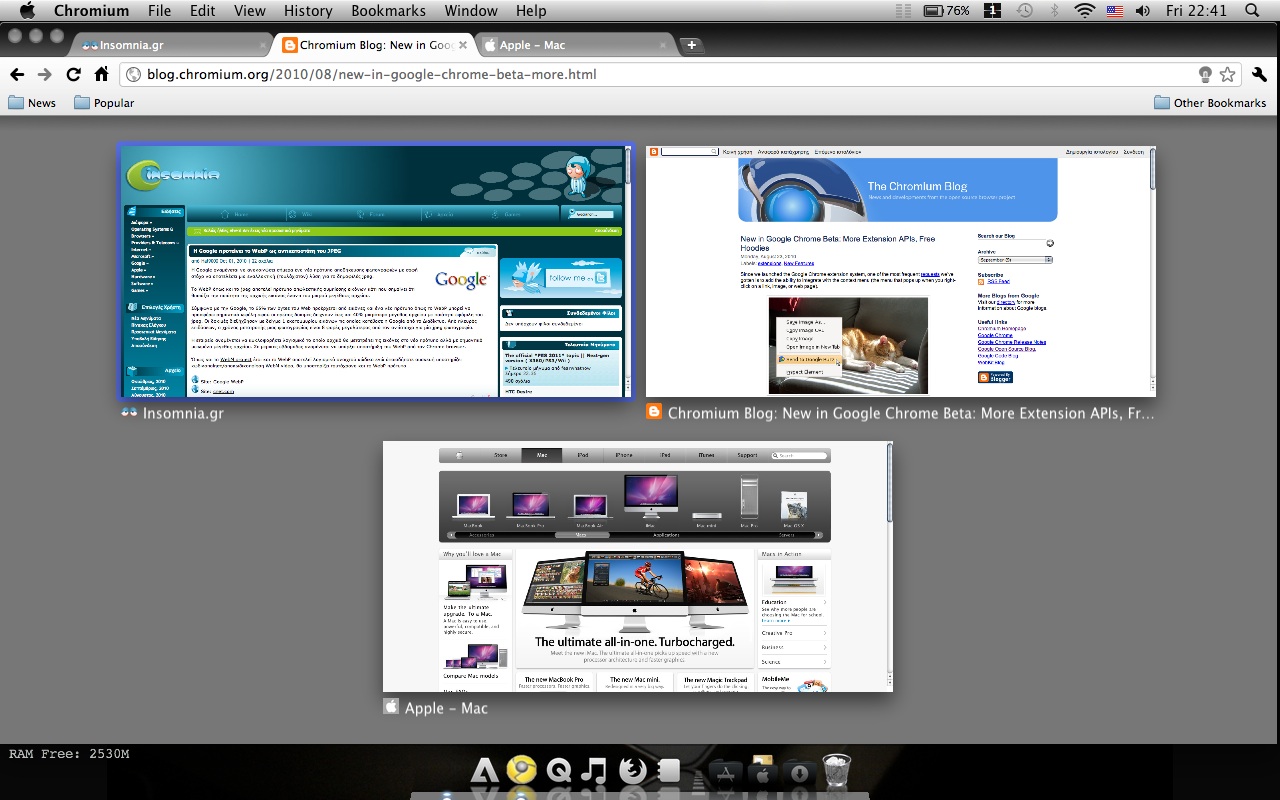Open the Help menu
Image resolution: width=1280 pixels, height=800 pixels.
pyautogui.click(x=531, y=11)
